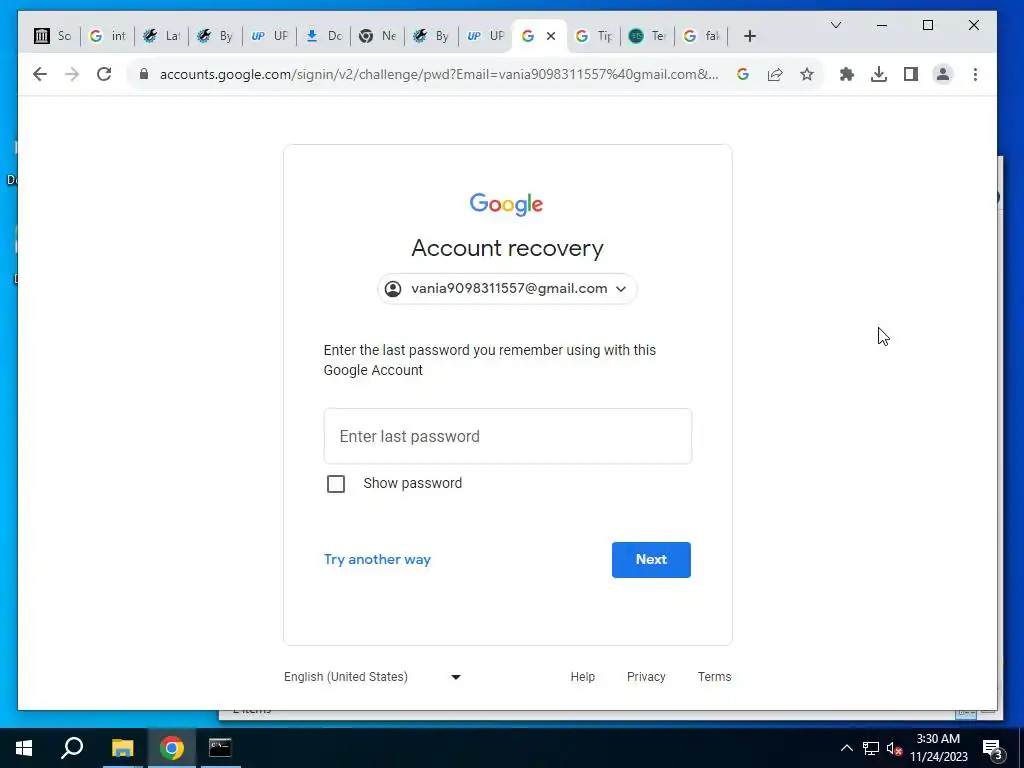Open File Explorer from taskbar

coord(122,748)
